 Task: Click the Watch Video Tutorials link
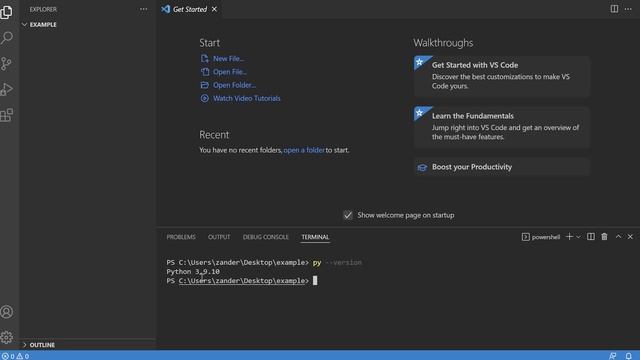(247, 98)
